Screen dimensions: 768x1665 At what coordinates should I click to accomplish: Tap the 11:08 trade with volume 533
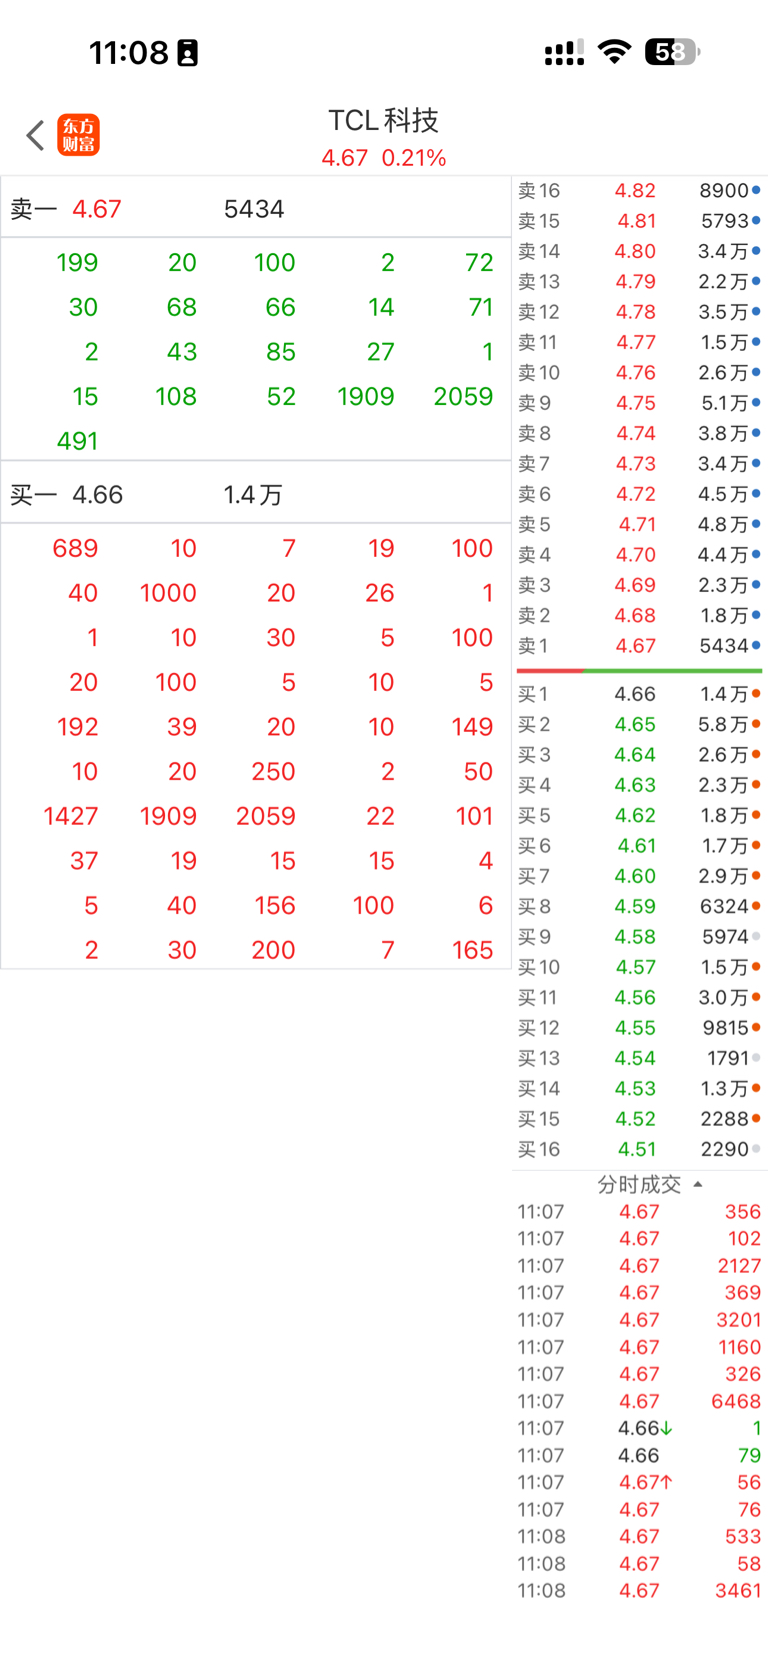pyautogui.click(x=639, y=1536)
